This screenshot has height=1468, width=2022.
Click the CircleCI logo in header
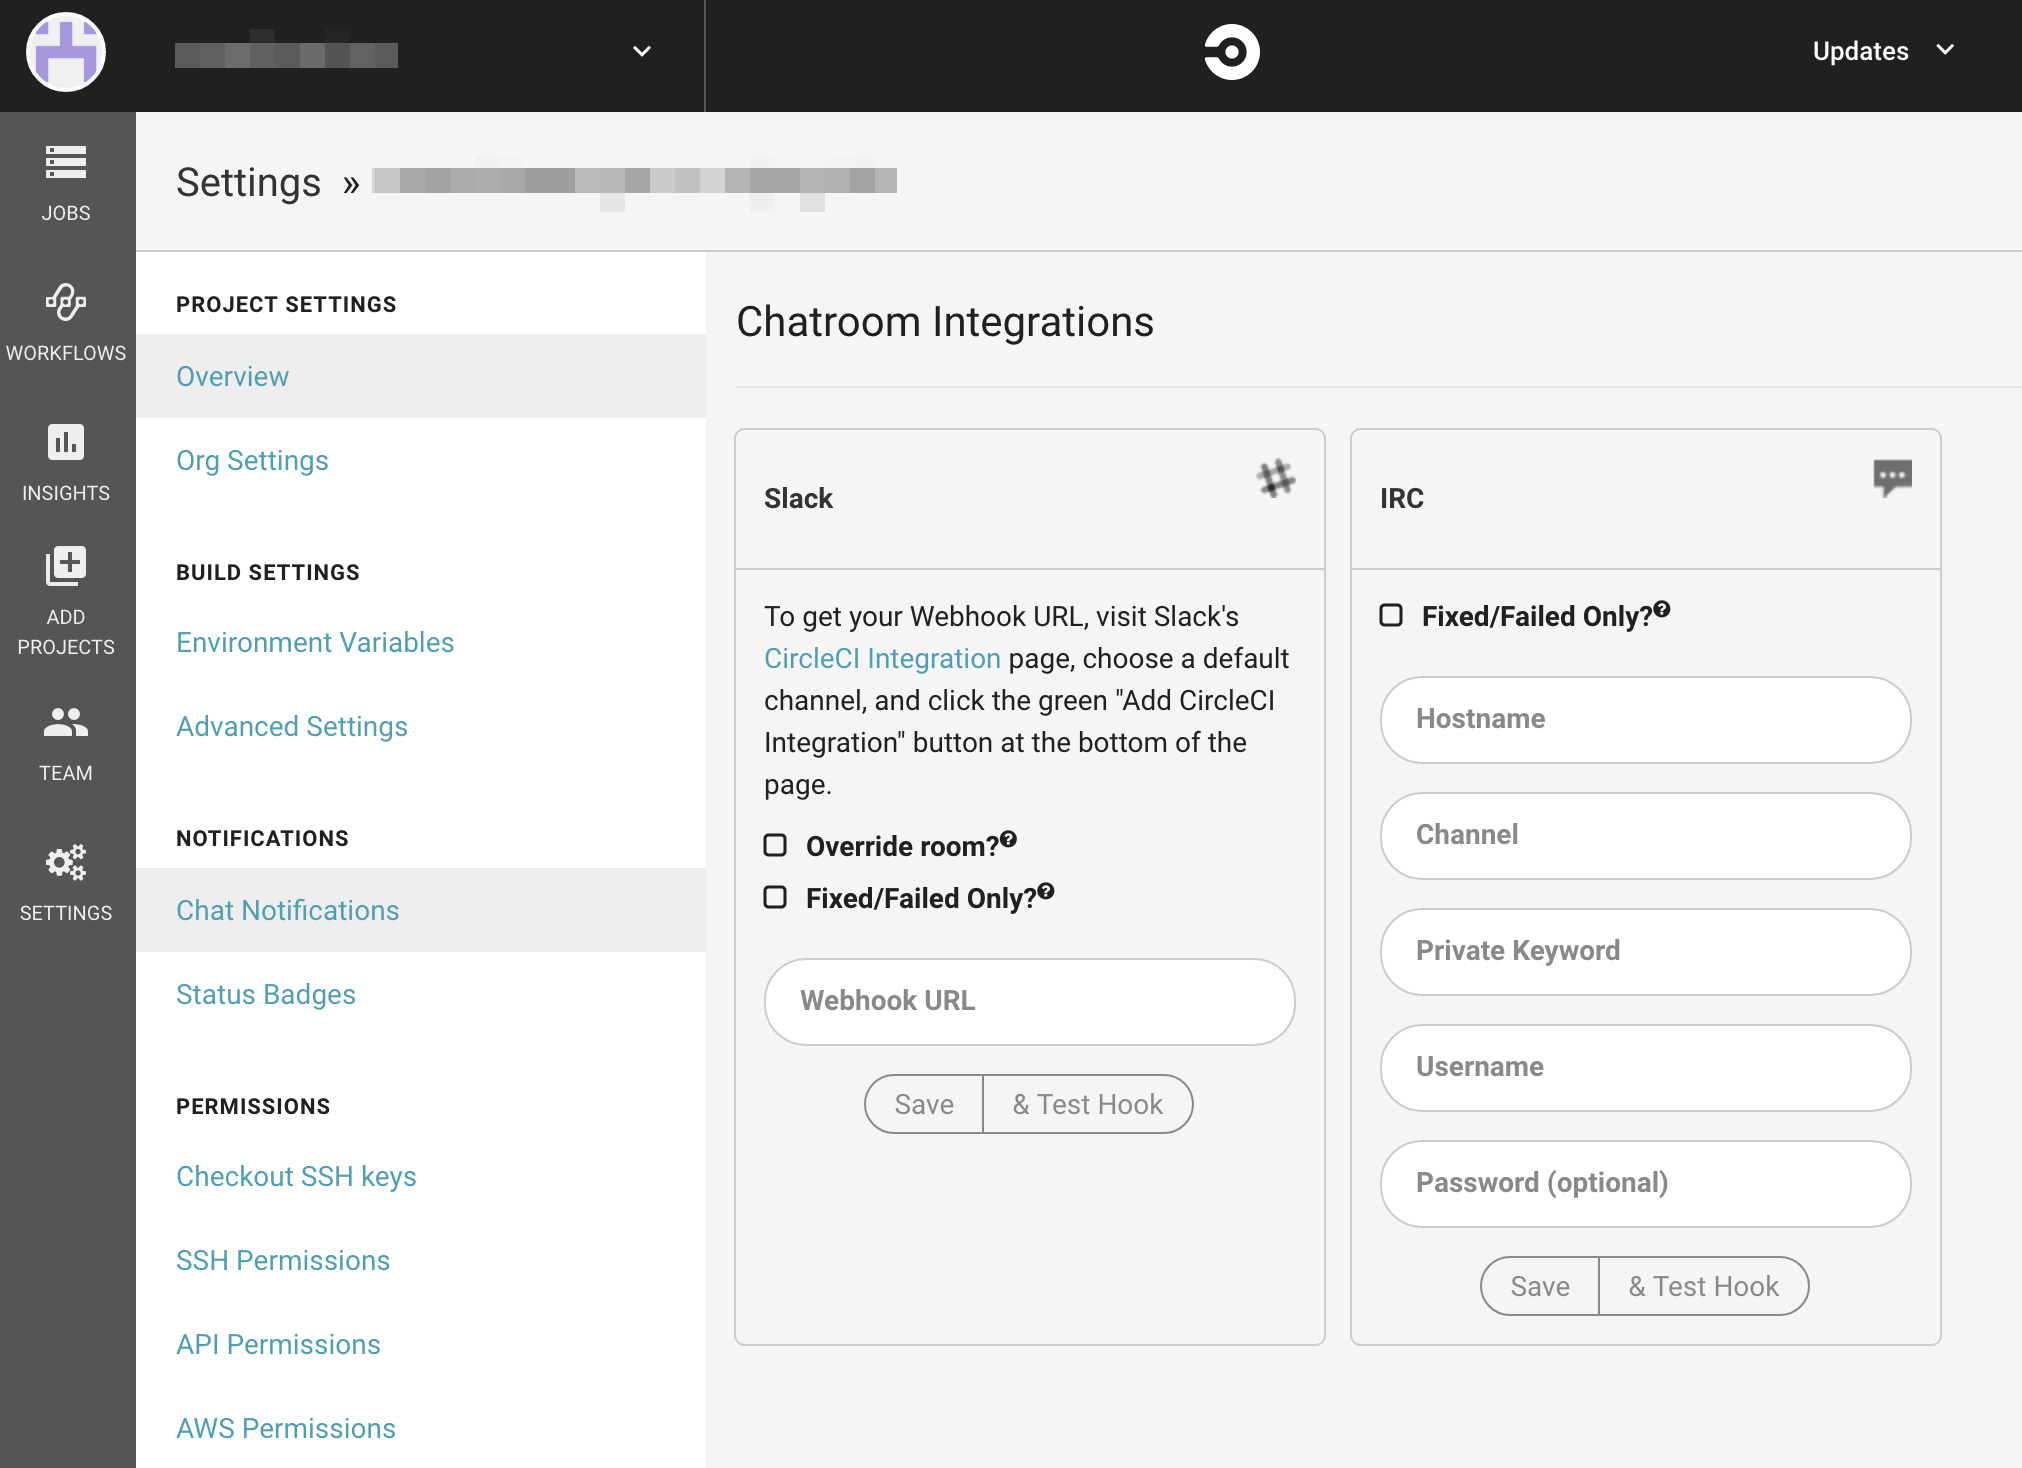pyautogui.click(x=1231, y=52)
